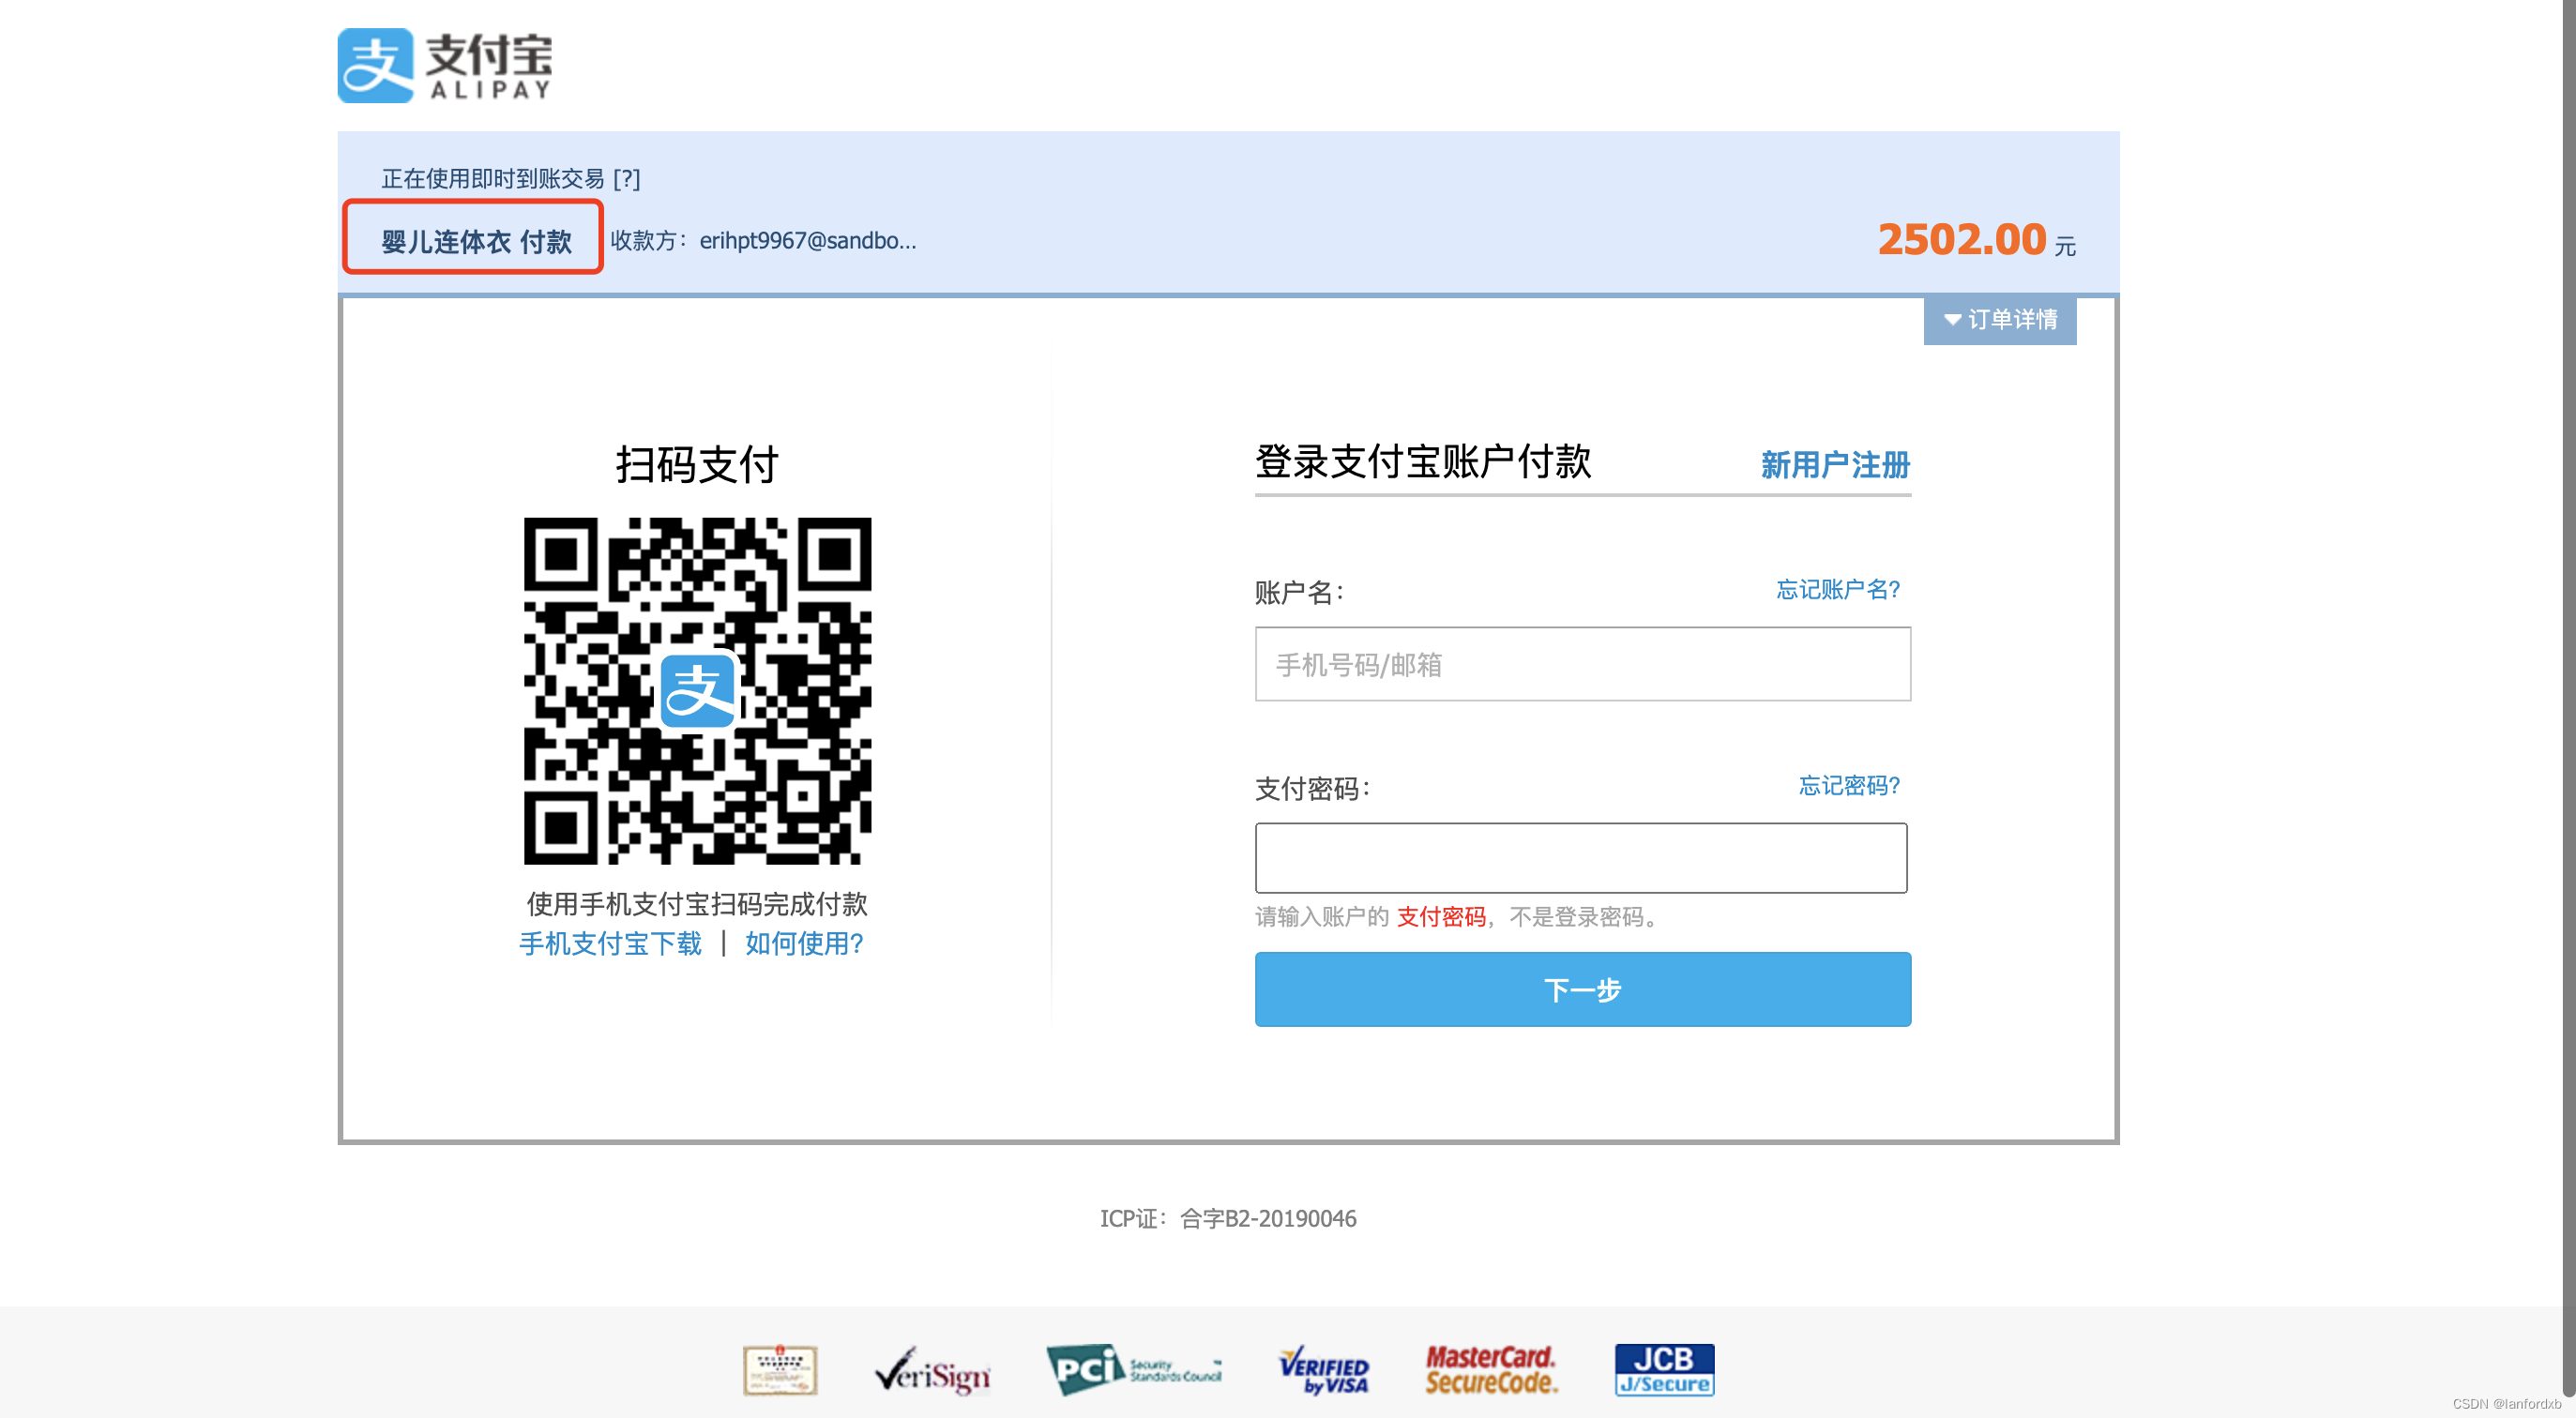Click the 新用户注册 link
Image resolution: width=2576 pixels, height=1418 pixels.
1834,465
